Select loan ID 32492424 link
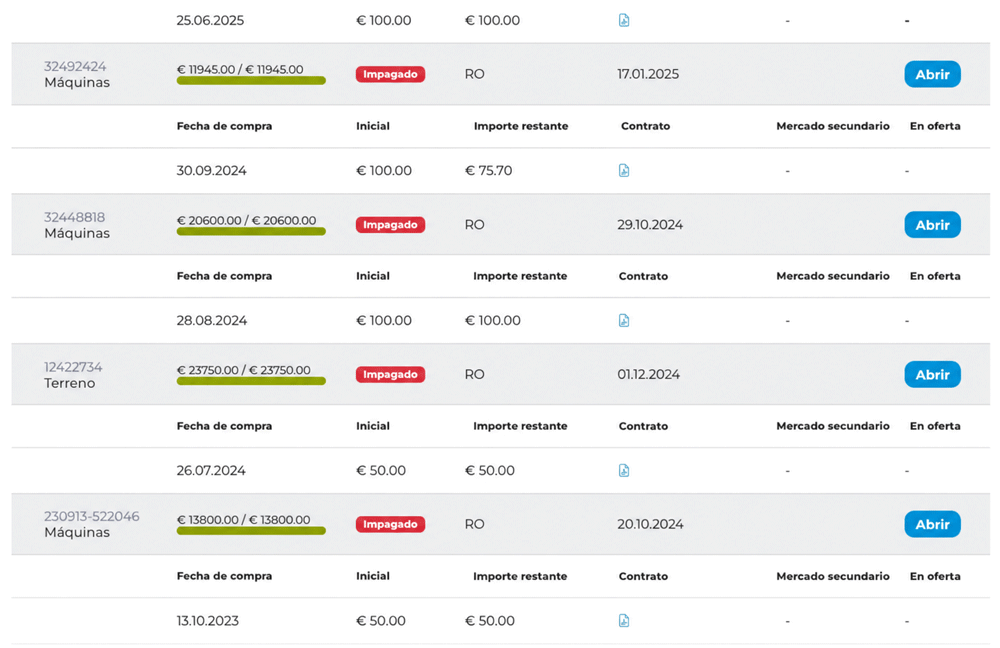The image size is (1000, 648). [x=75, y=66]
